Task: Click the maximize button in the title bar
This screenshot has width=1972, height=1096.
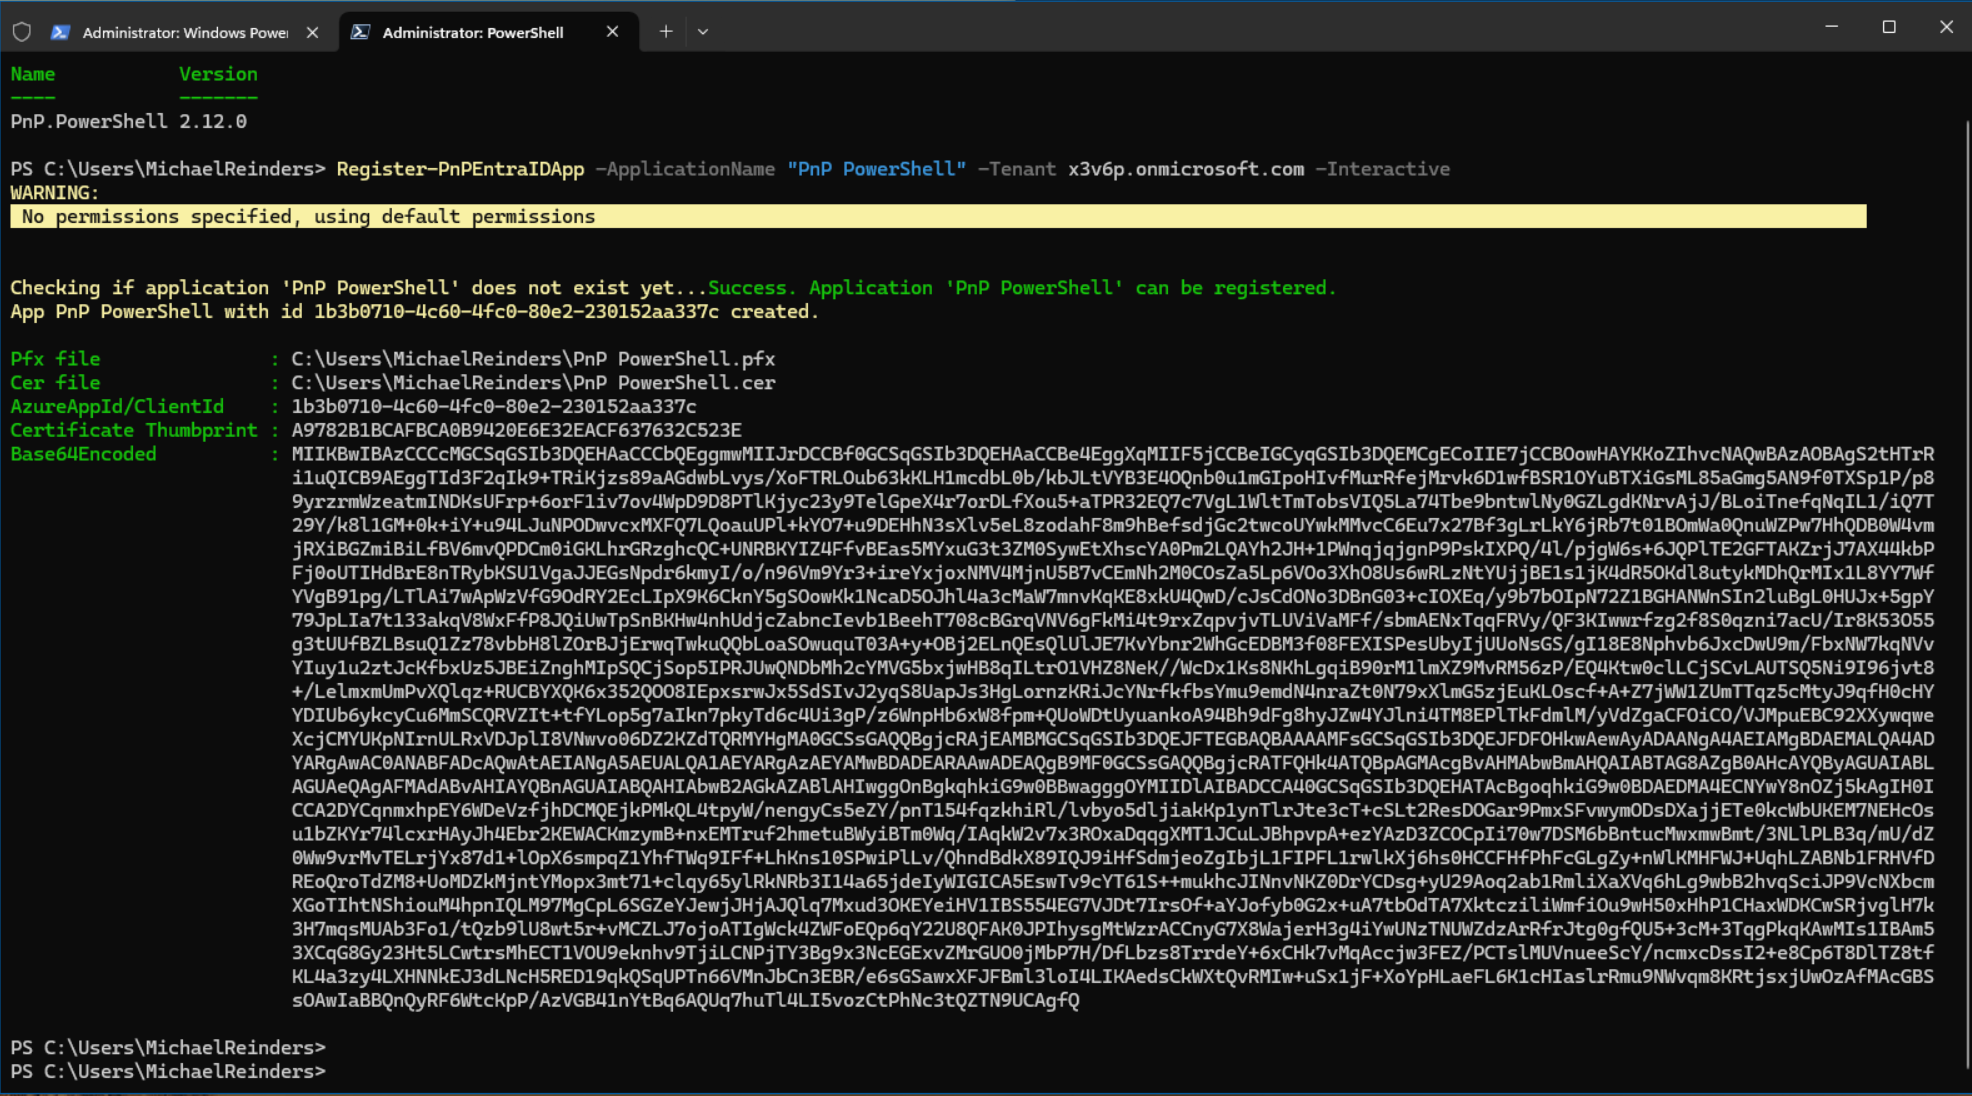Action: (x=1889, y=26)
